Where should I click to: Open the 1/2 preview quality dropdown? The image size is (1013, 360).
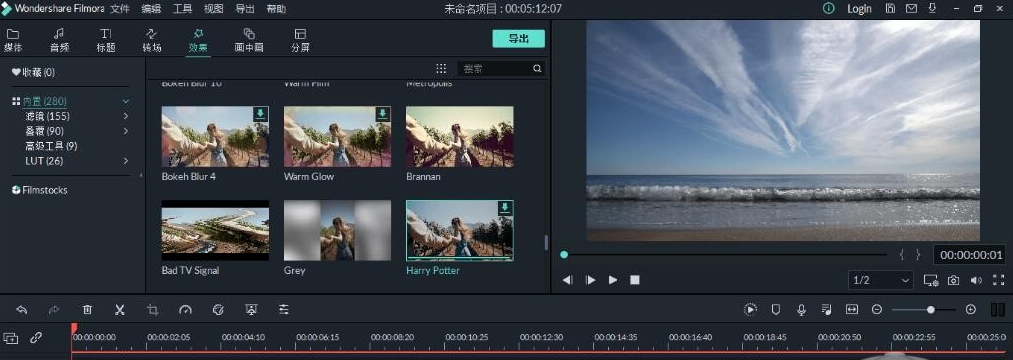[x=881, y=280]
